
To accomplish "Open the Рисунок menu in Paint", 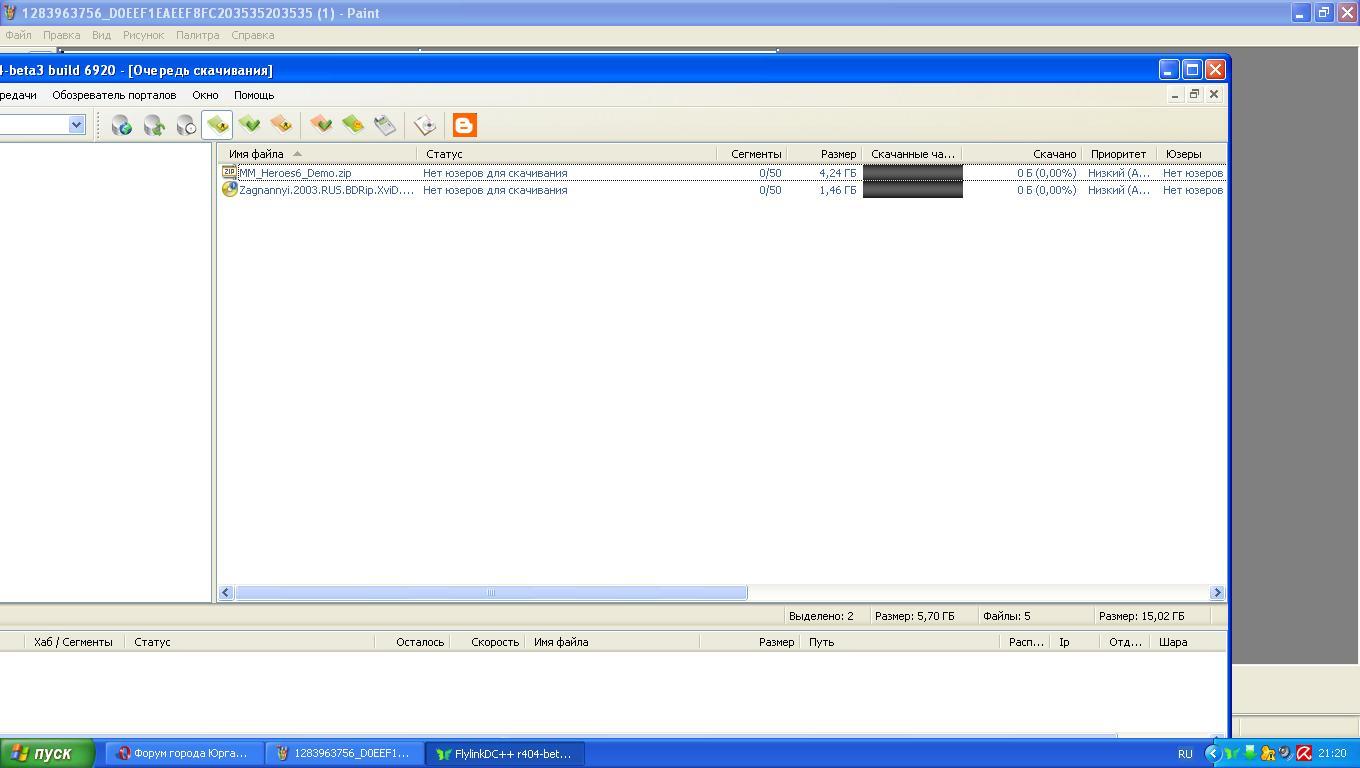I will (143, 35).
